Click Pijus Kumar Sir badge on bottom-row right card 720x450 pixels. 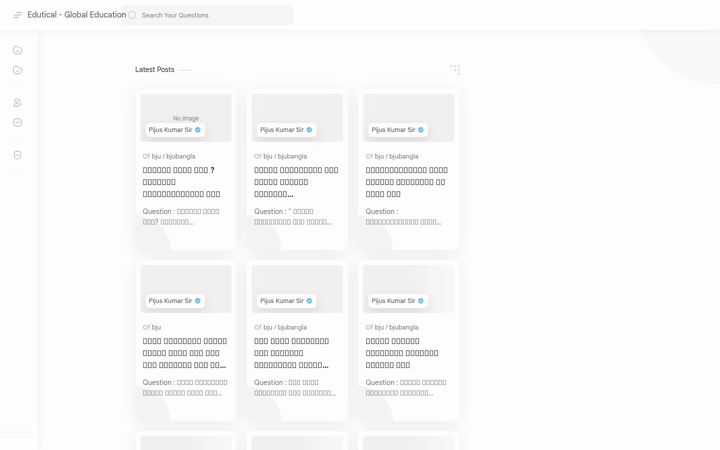(x=398, y=301)
